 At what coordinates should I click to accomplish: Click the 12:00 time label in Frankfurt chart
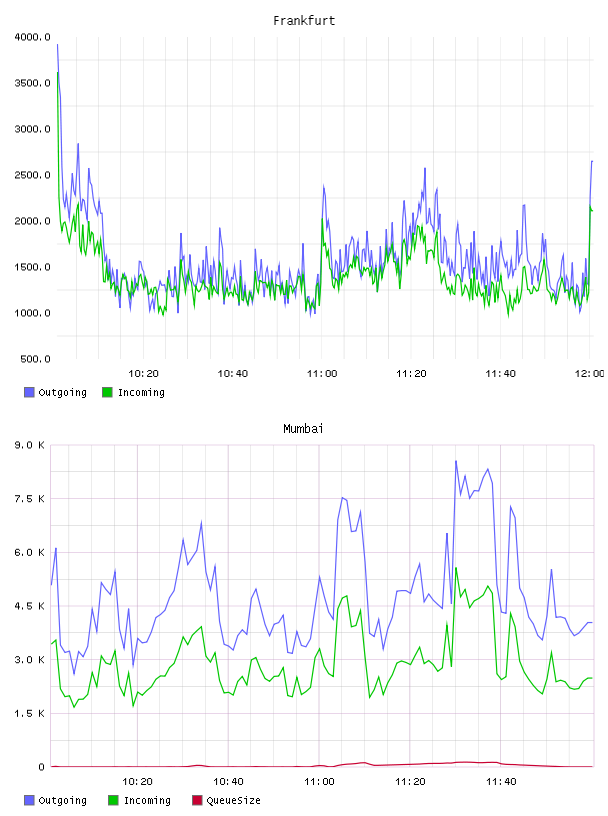589,374
